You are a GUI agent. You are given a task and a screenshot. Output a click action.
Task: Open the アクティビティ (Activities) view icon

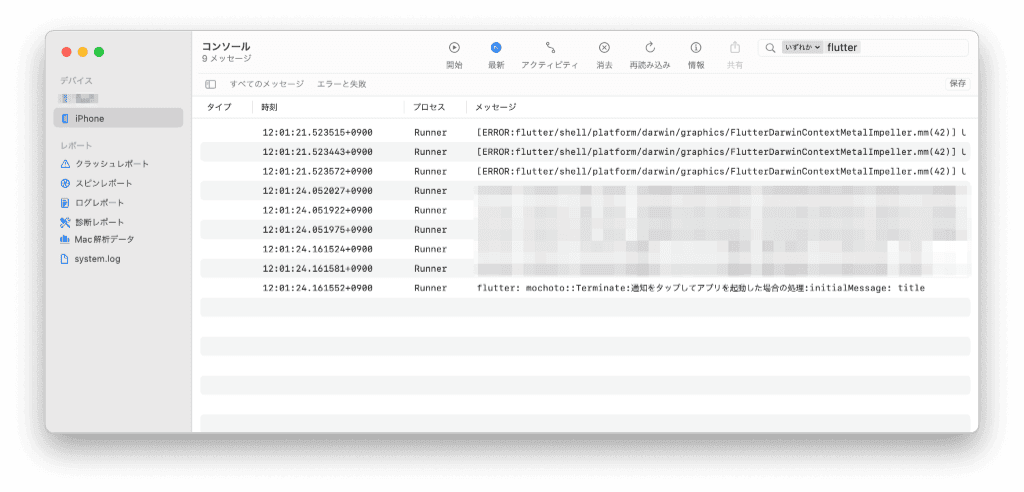(x=550, y=47)
